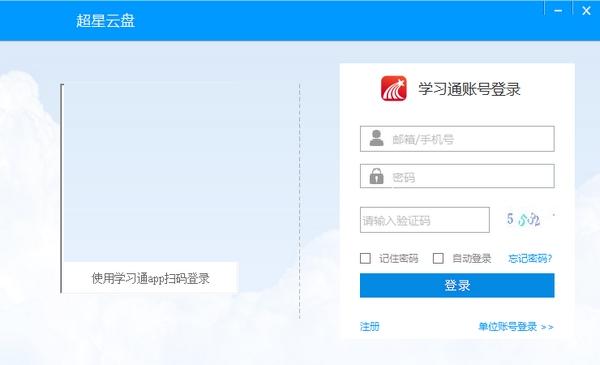Toggle the 自动登录 checkbox
The width and height of the screenshot is (600, 365).
tap(438, 258)
